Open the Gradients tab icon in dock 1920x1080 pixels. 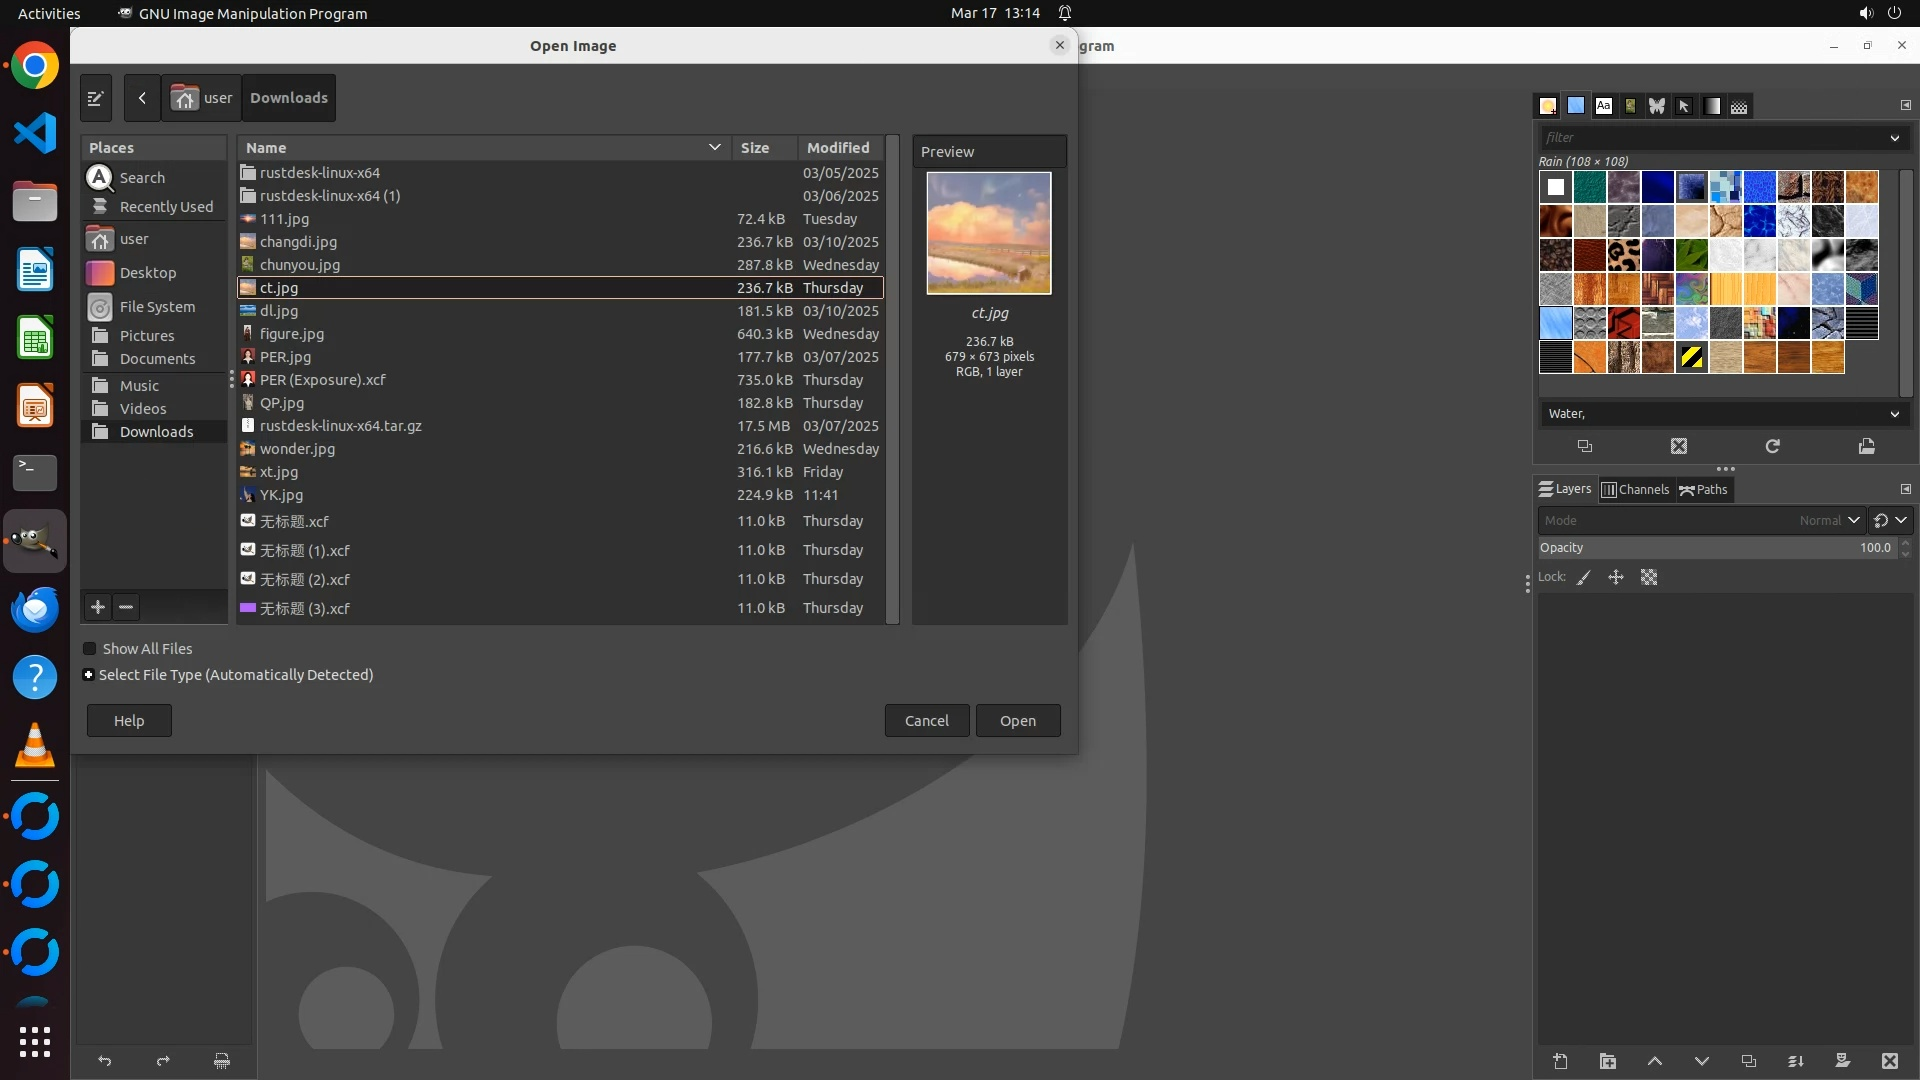coord(1712,106)
